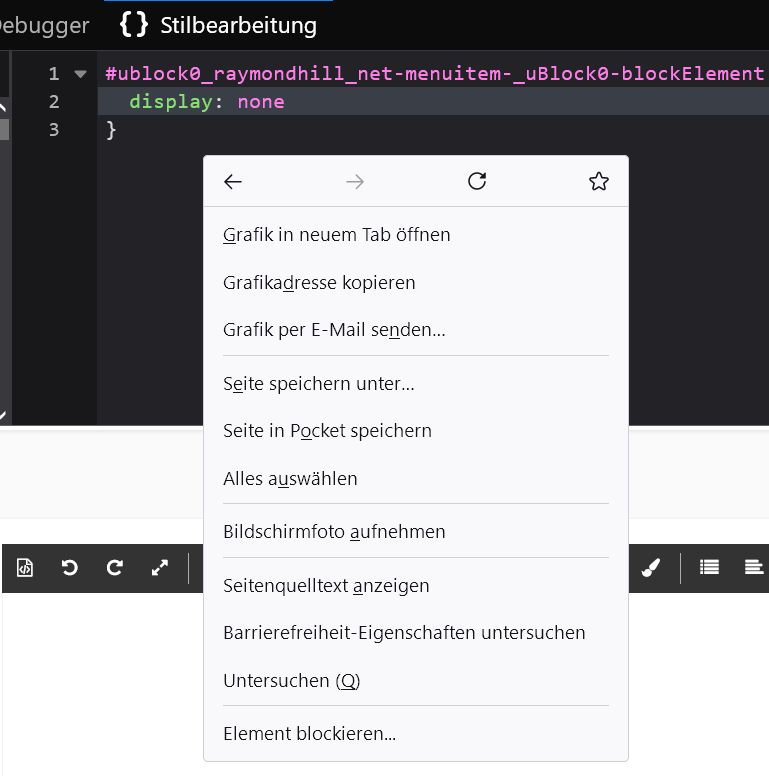Toggle fullscreen in the editor toolbar
This screenshot has height=776, width=769.
point(160,568)
